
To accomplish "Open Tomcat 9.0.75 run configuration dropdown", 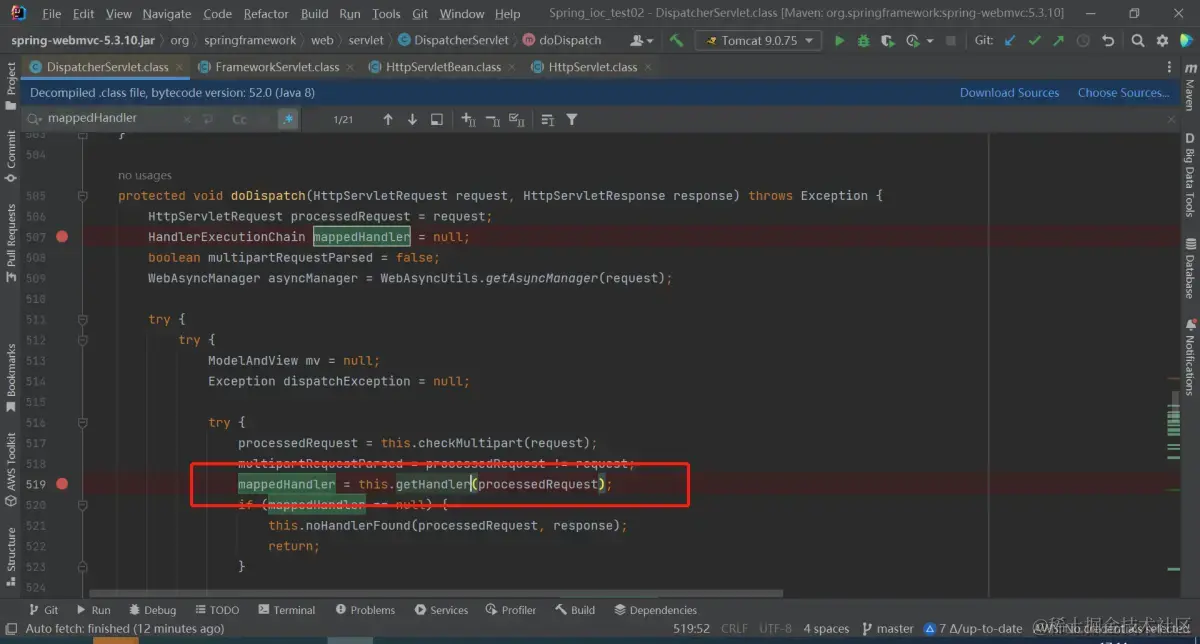I will click(x=758, y=41).
